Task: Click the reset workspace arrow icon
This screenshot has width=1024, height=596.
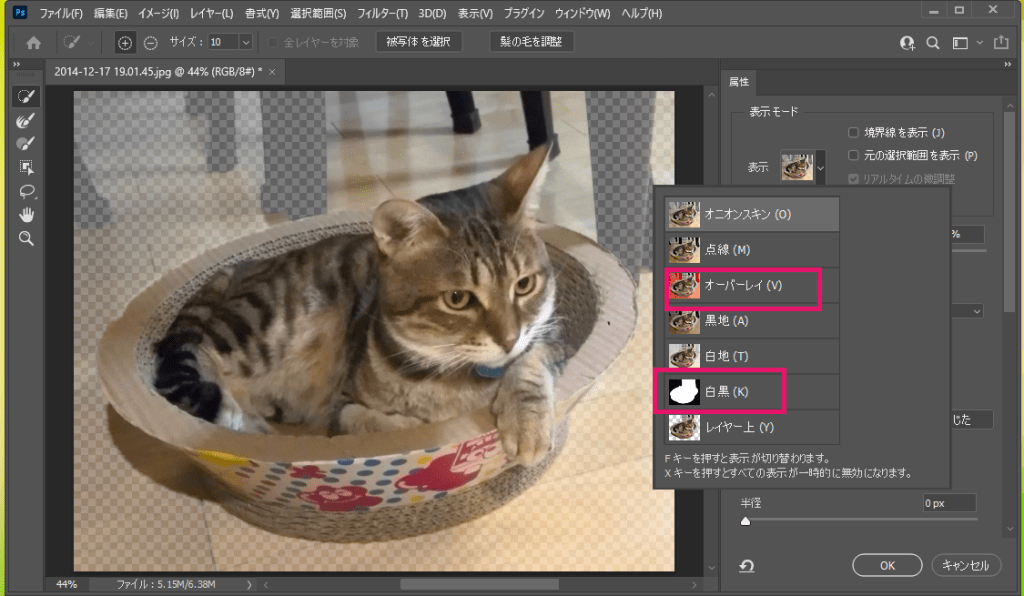Action: pos(746,566)
